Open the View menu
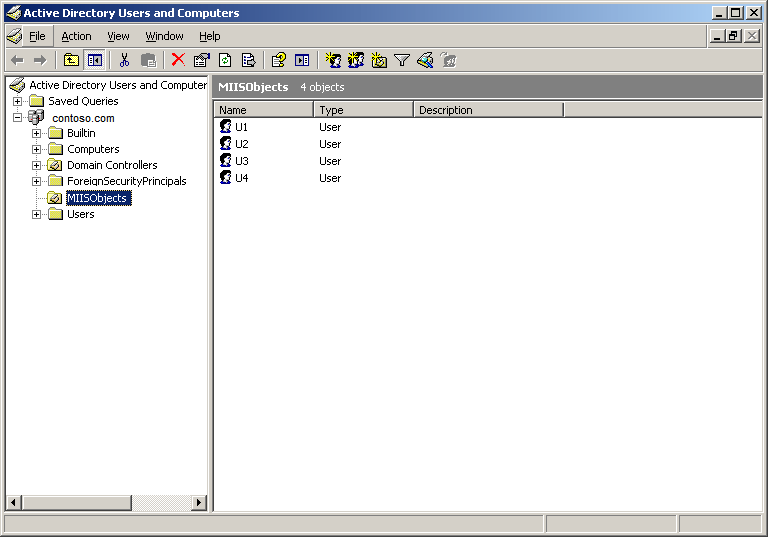This screenshot has height=537, width=768. coord(119,36)
